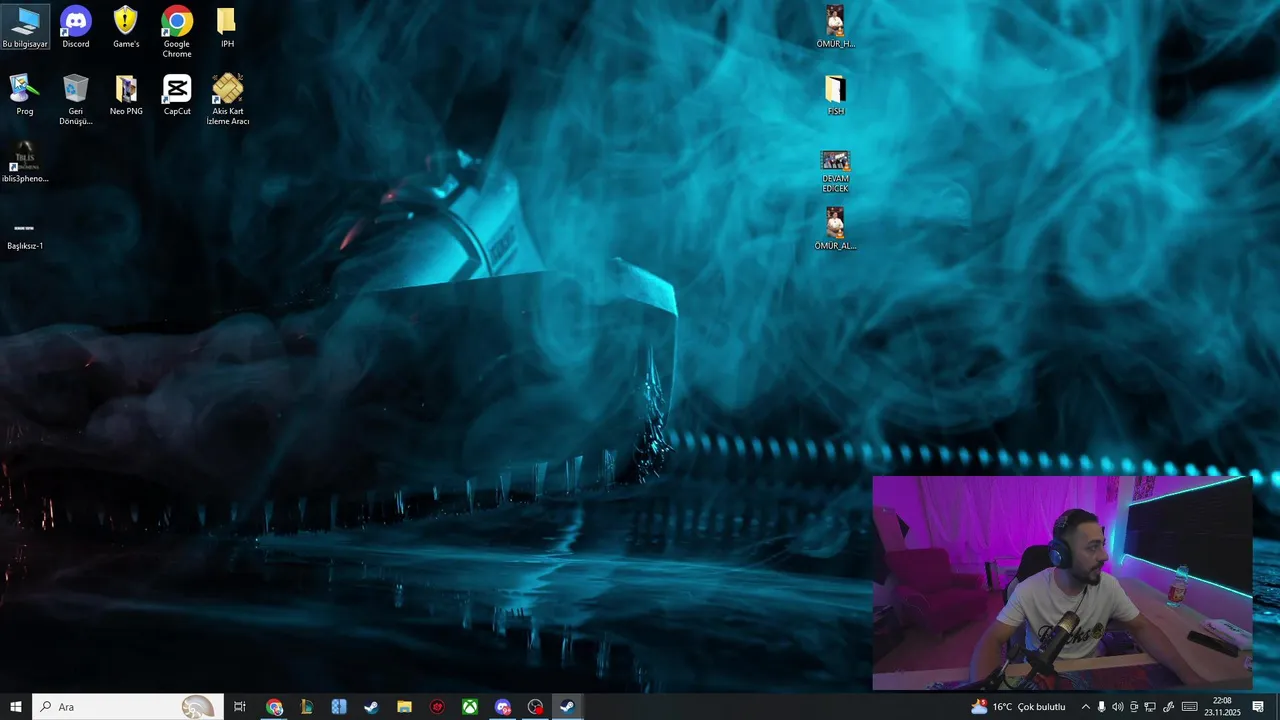This screenshot has width=1280, height=720.
Task: Open the red circular app in taskbar
Action: [437, 707]
